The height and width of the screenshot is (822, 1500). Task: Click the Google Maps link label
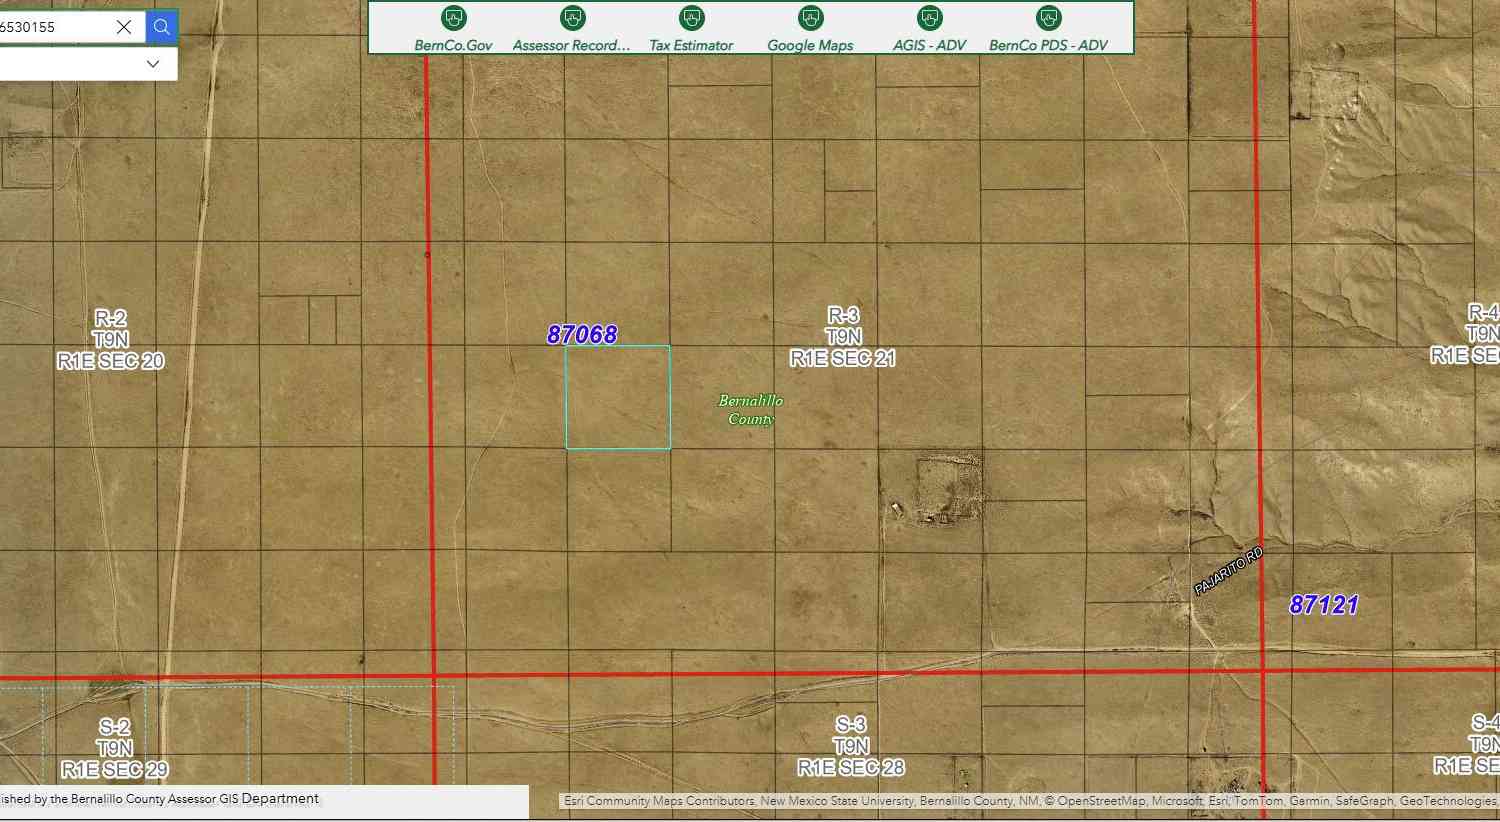810,45
